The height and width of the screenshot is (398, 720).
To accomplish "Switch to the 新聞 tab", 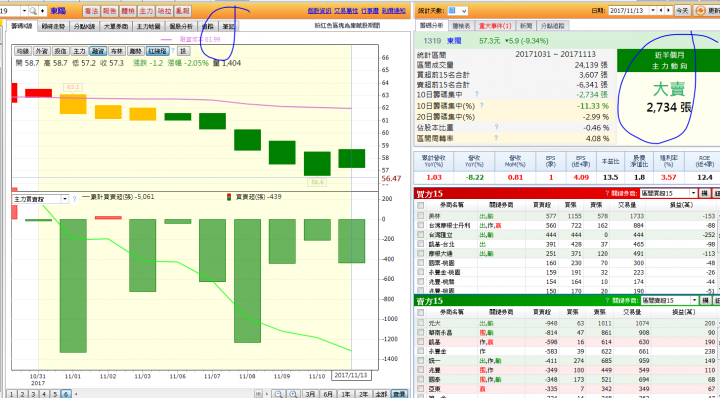I will click(x=526, y=26).
